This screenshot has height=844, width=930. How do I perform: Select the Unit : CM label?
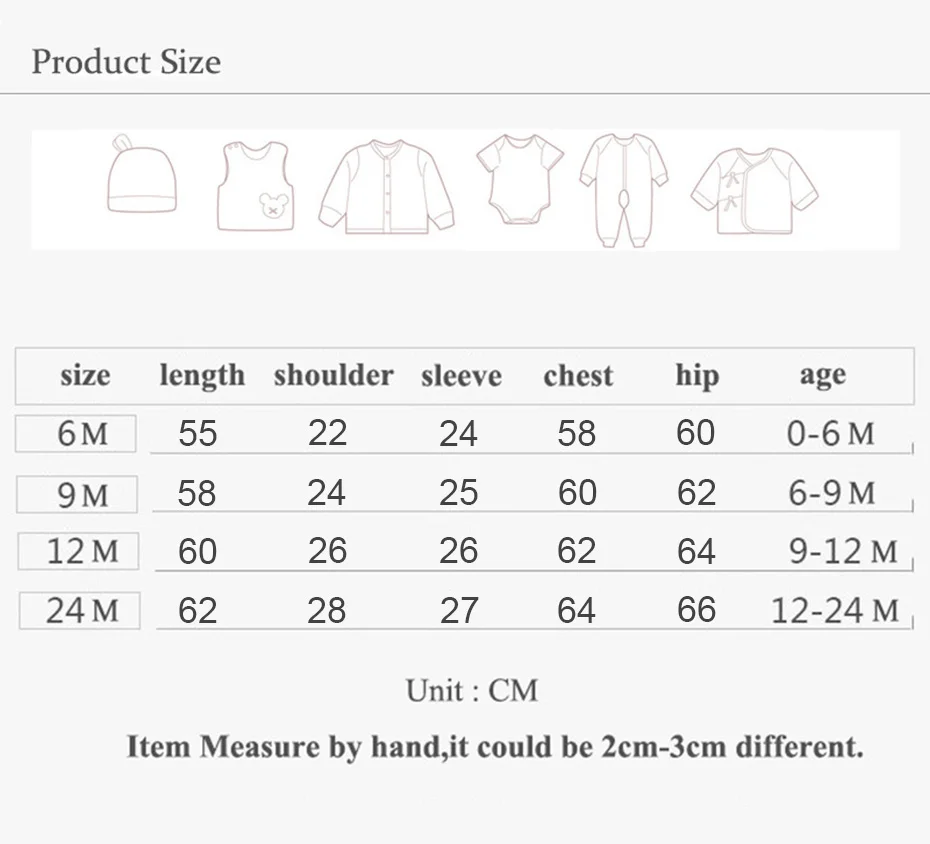pyautogui.click(x=472, y=690)
